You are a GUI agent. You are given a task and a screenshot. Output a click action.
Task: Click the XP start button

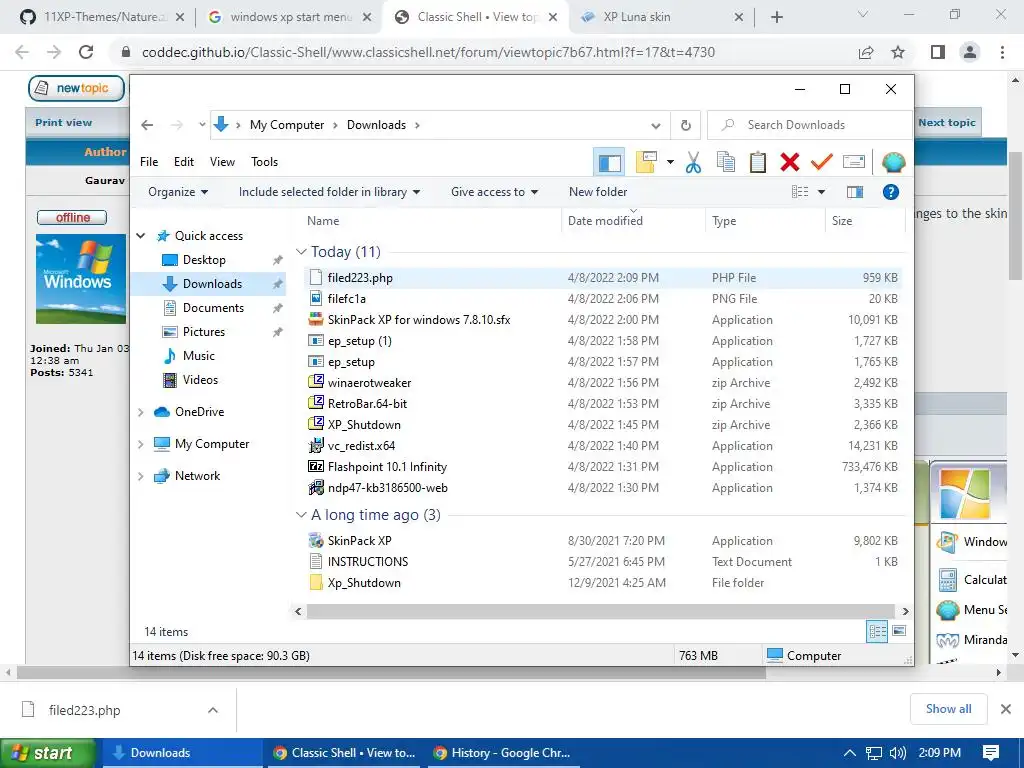(47, 753)
